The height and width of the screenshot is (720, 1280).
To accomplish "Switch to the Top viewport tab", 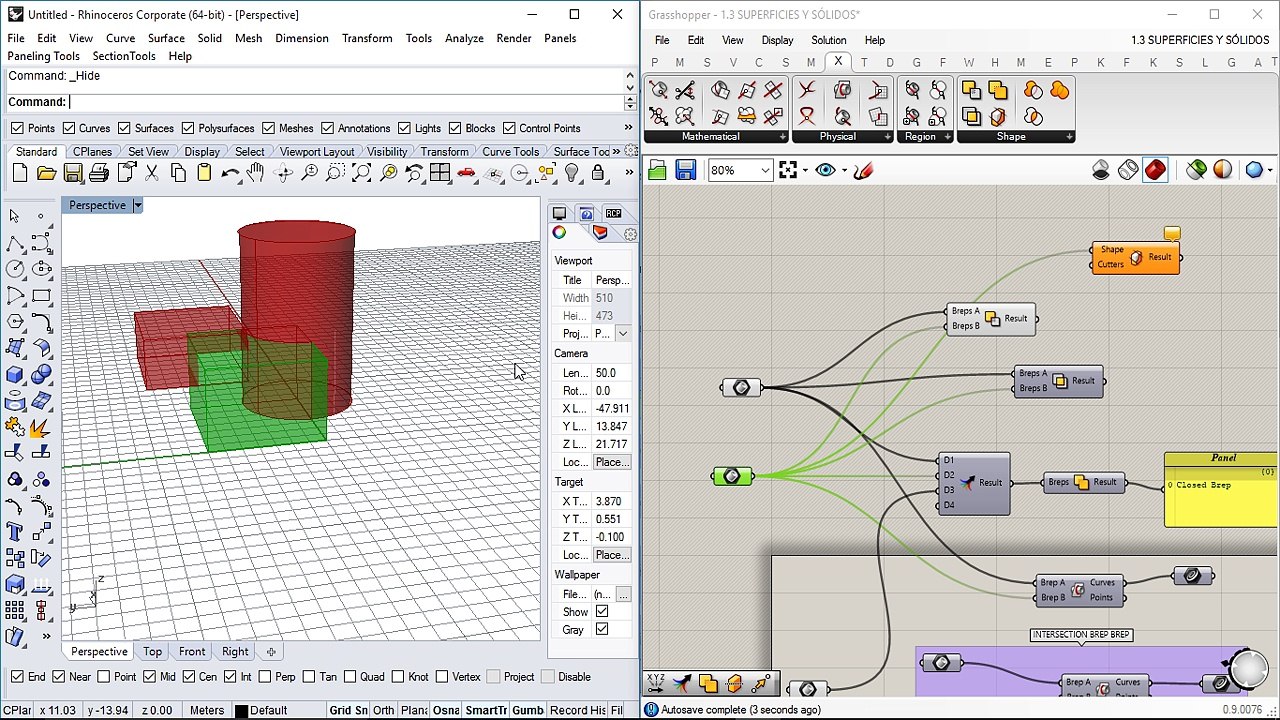I will click(x=152, y=652).
